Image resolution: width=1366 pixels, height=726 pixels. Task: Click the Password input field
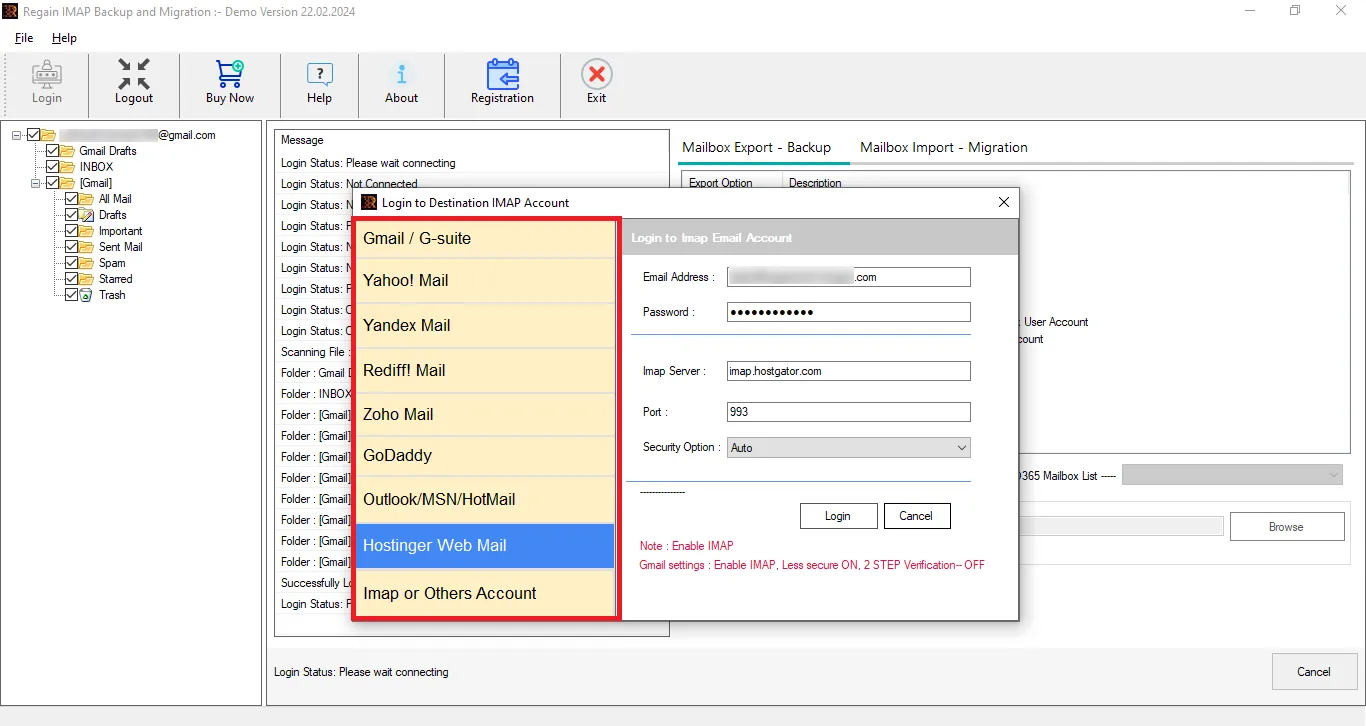[848, 312]
